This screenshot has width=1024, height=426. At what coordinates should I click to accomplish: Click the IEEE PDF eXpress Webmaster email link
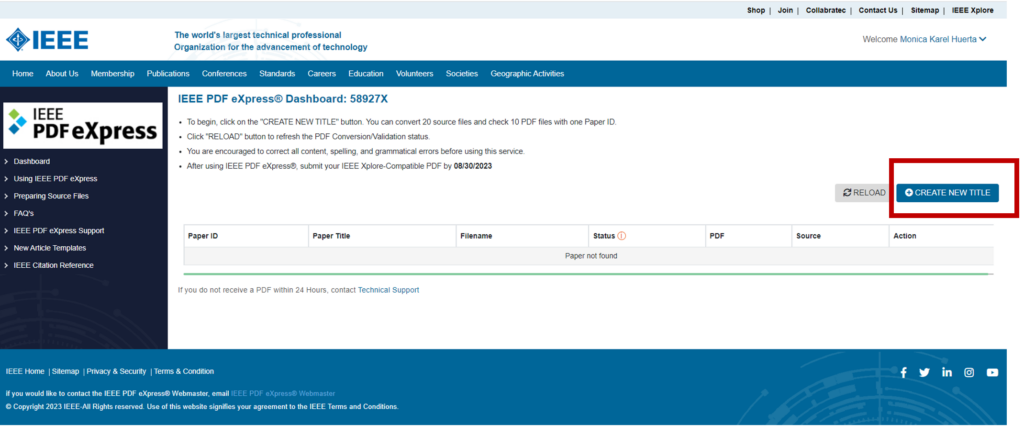283,394
